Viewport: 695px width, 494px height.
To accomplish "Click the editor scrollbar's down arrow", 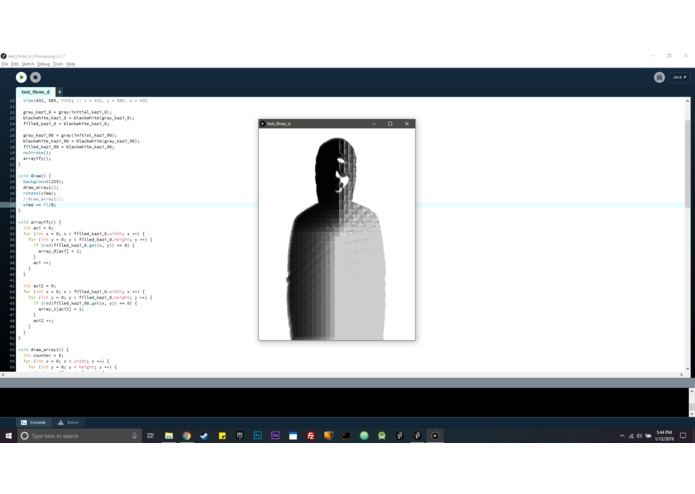I will (x=687, y=369).
